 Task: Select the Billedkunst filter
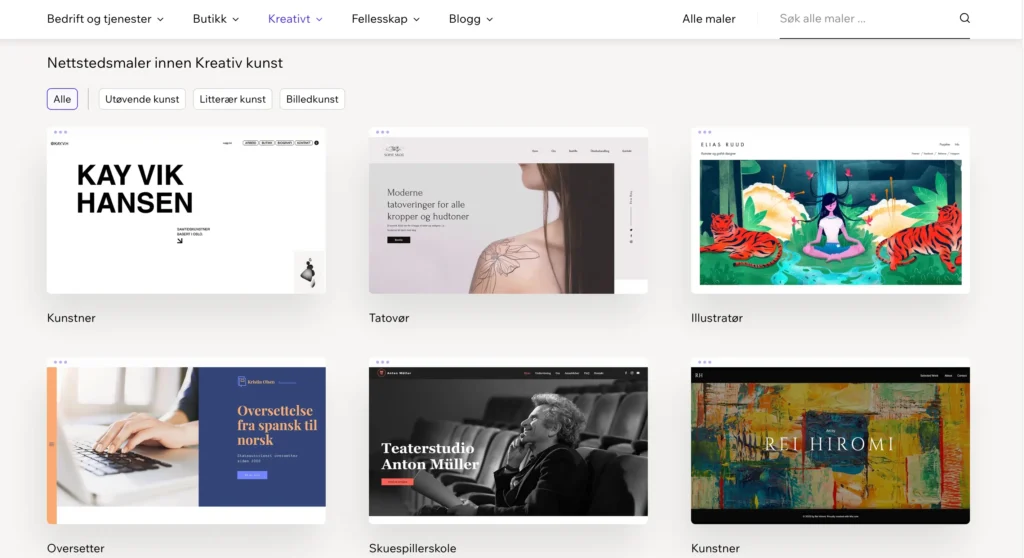tap(312, 99)
